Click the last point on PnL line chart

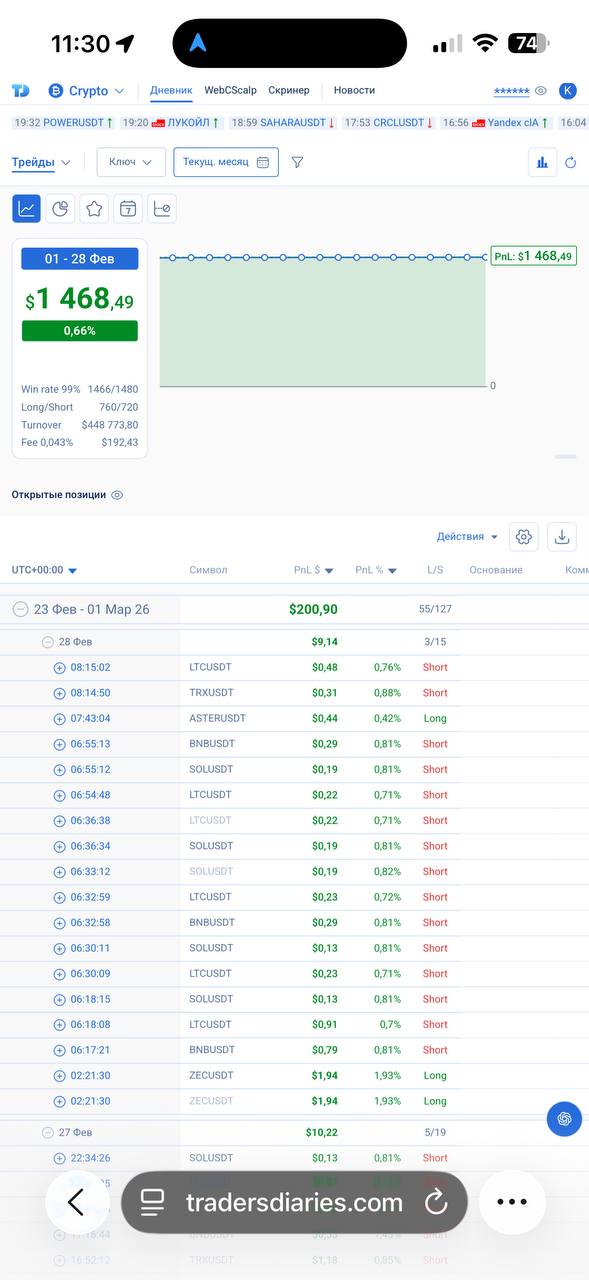coord(486,257)
